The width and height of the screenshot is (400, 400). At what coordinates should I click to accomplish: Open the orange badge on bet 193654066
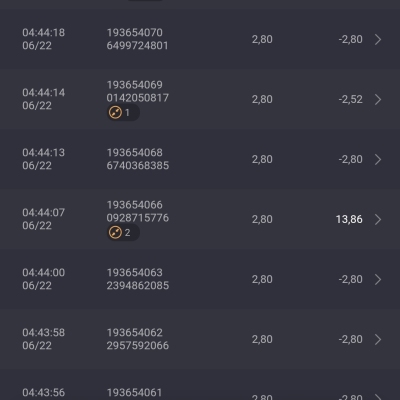click(123, 233)
